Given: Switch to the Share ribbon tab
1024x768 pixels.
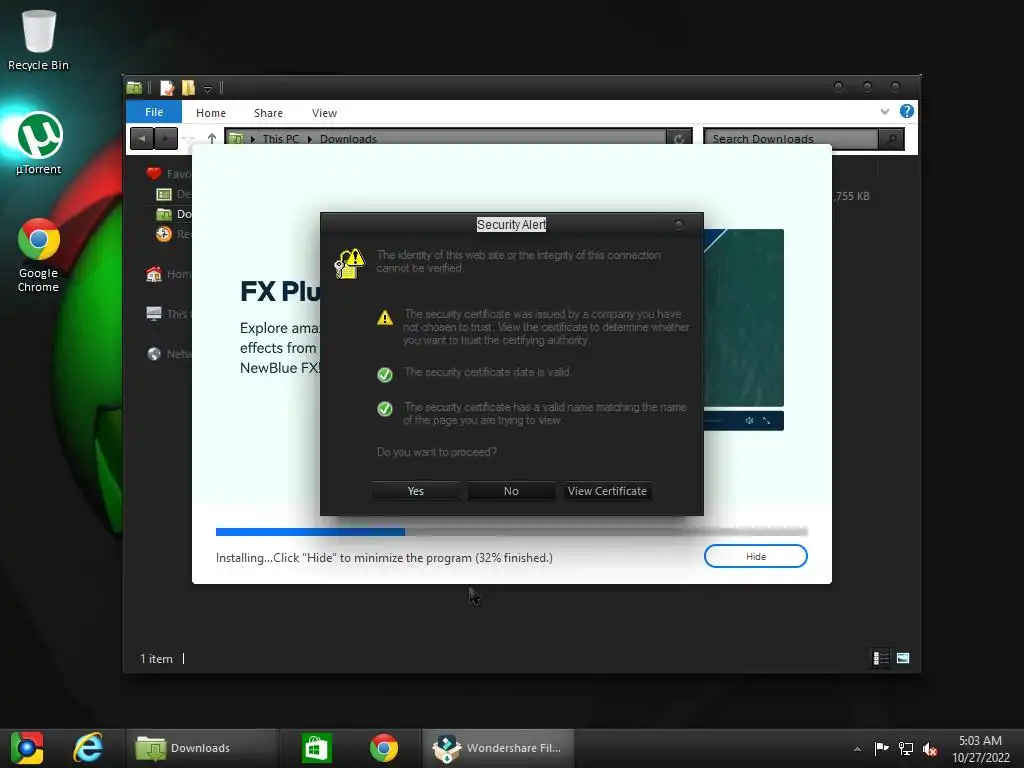Looking at the screenshot, I should [x=268, y=113].
